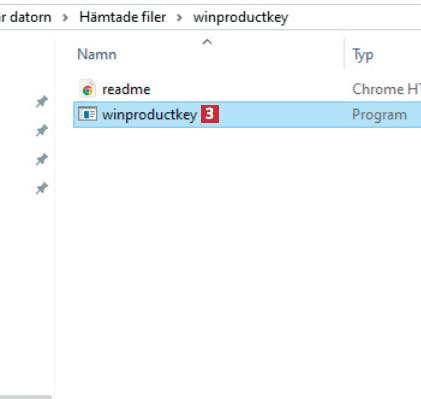
Task: Open the 'Hämtade filer' breadcrumb folder
Action: pyautogui.click(x=123, y=17)
